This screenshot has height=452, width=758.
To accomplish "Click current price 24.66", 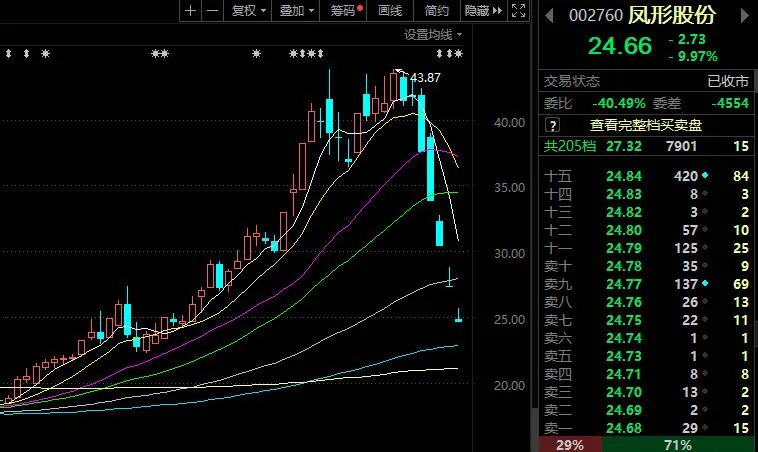I will point(620,46).
